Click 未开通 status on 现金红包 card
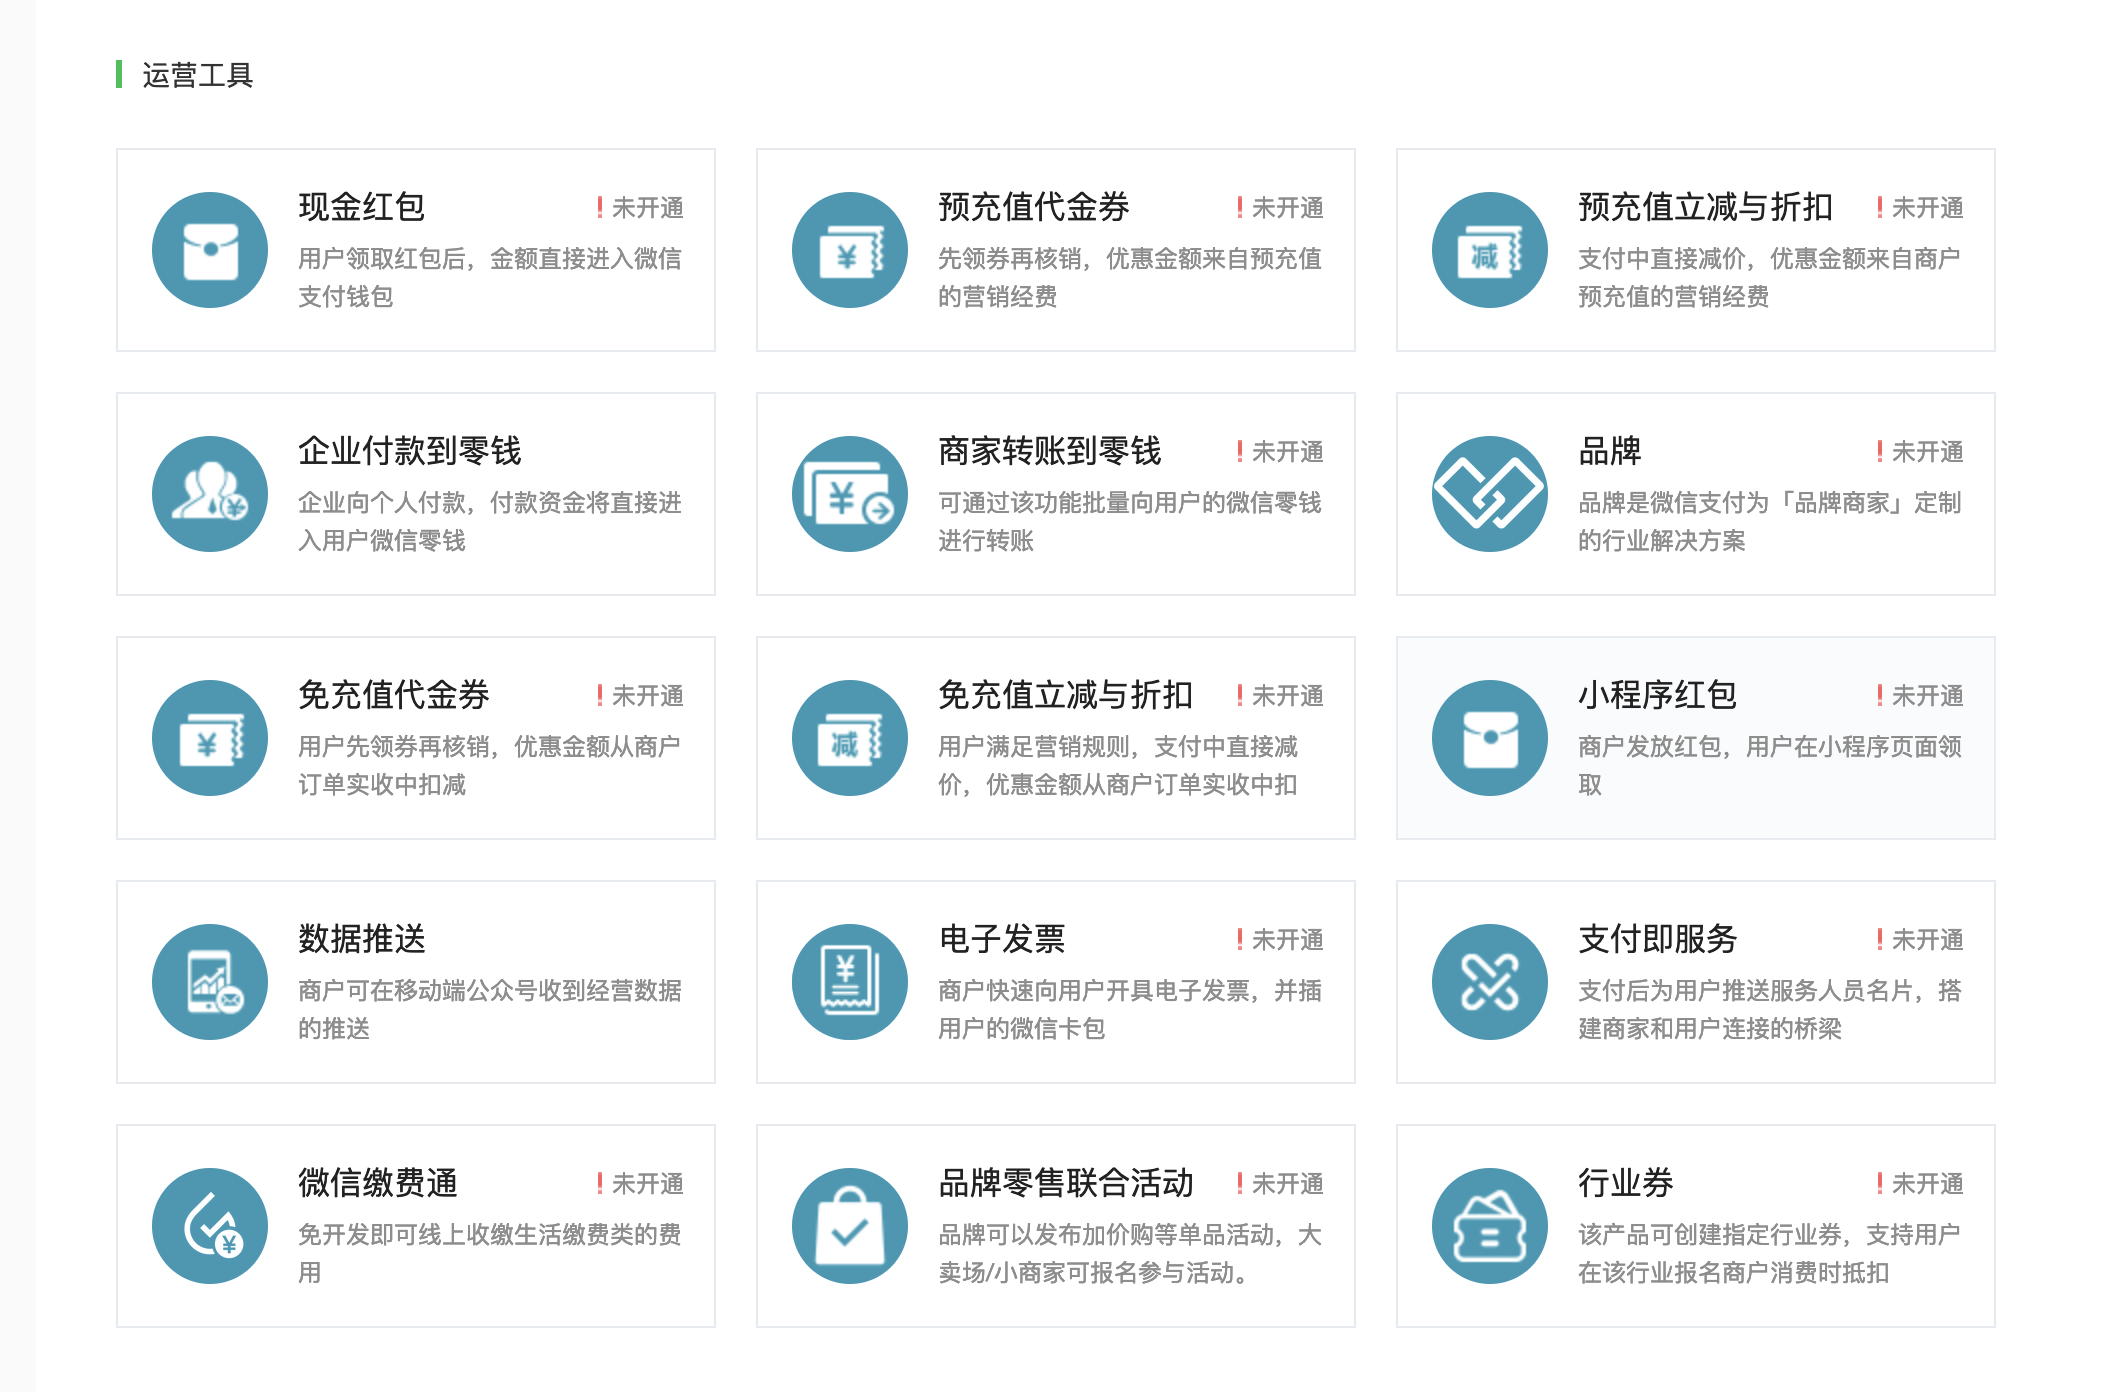Image resolution: width=2108 pixels, height=1392 pixels. 646,208
